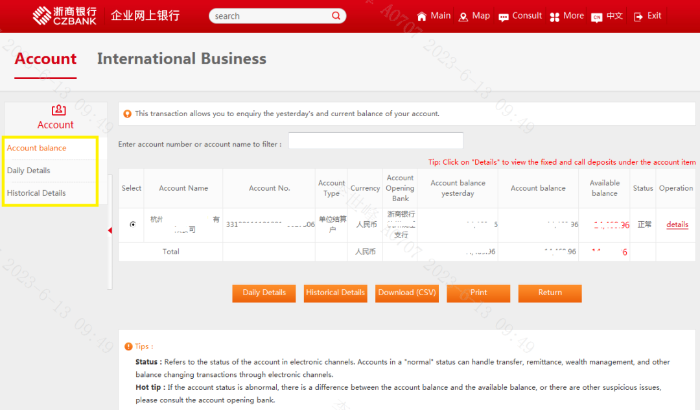Click the CZBANK logo
This screenshot has width=700, height=410.
click(x=65, y=16)
